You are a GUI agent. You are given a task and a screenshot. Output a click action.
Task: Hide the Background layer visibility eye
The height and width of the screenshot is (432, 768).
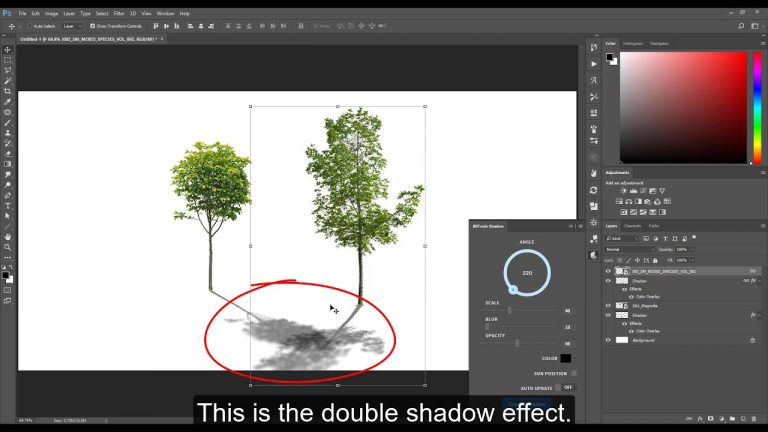pos(608,340)
